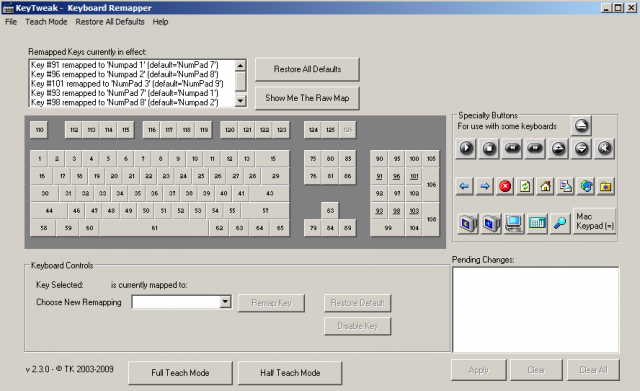
Task: Click the My Computer specialty icon
Action: point(514,223)
